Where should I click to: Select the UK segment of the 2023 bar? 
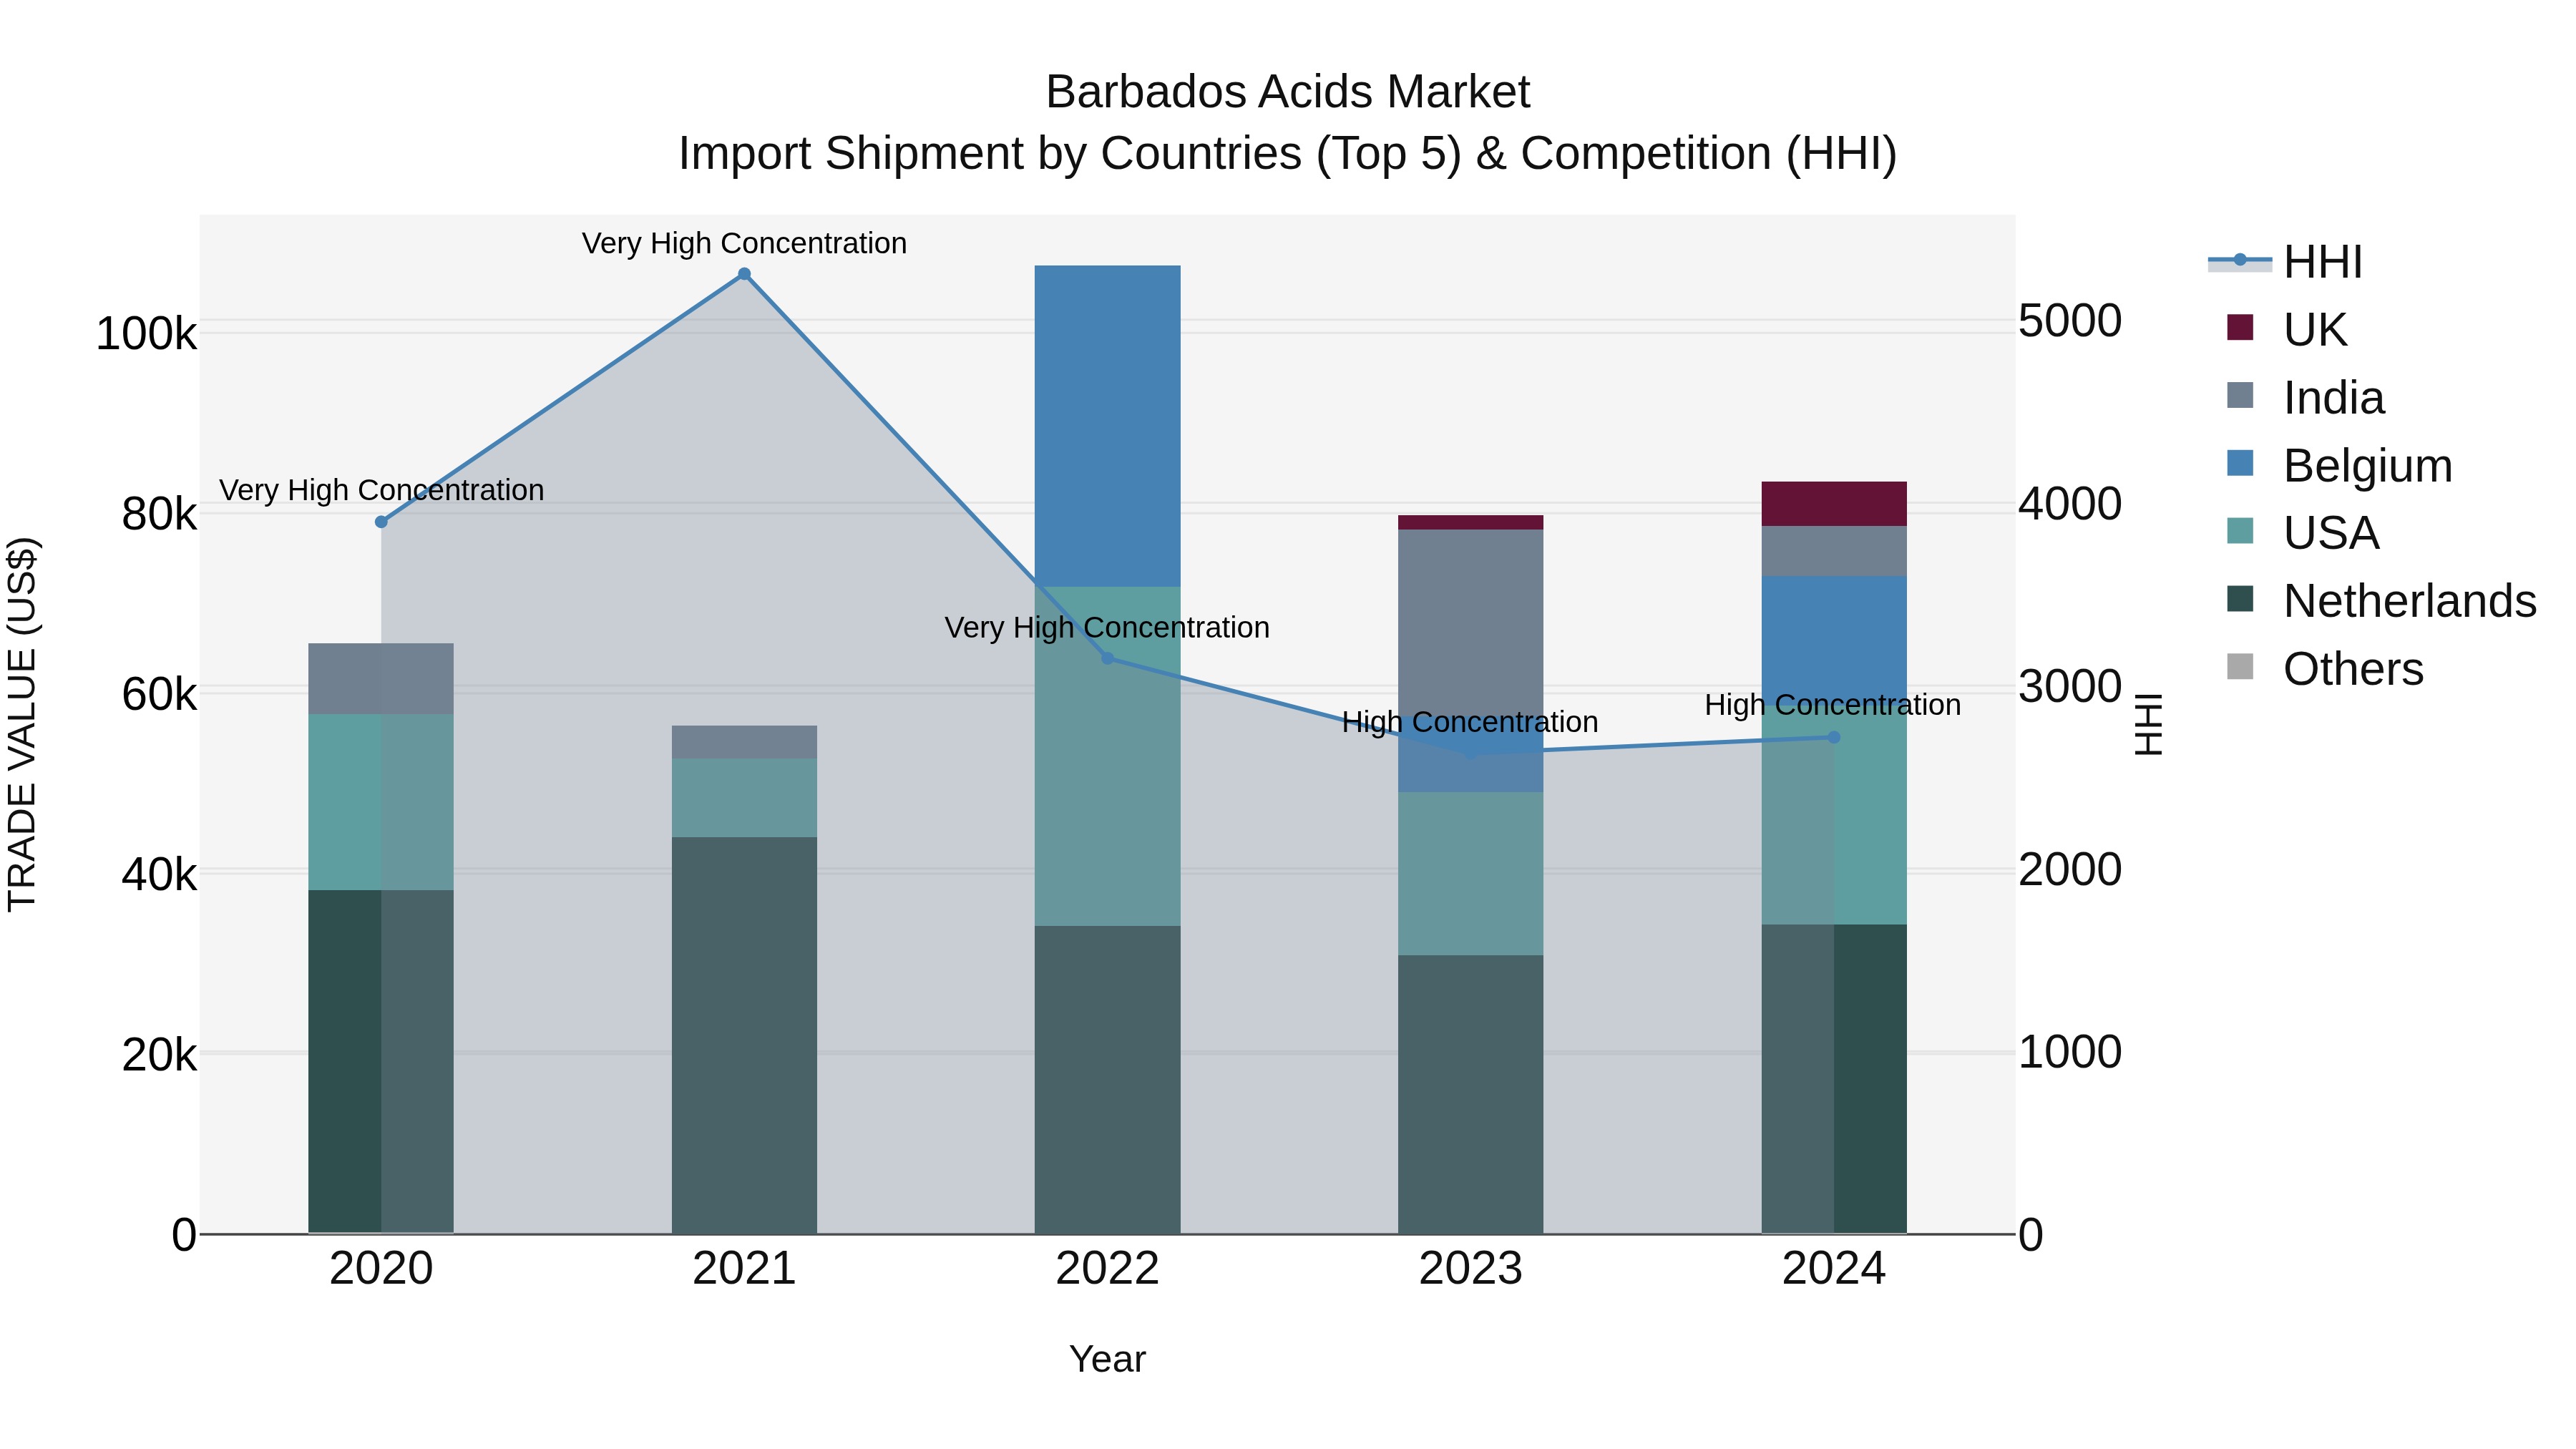click(x=1470, y=523)
